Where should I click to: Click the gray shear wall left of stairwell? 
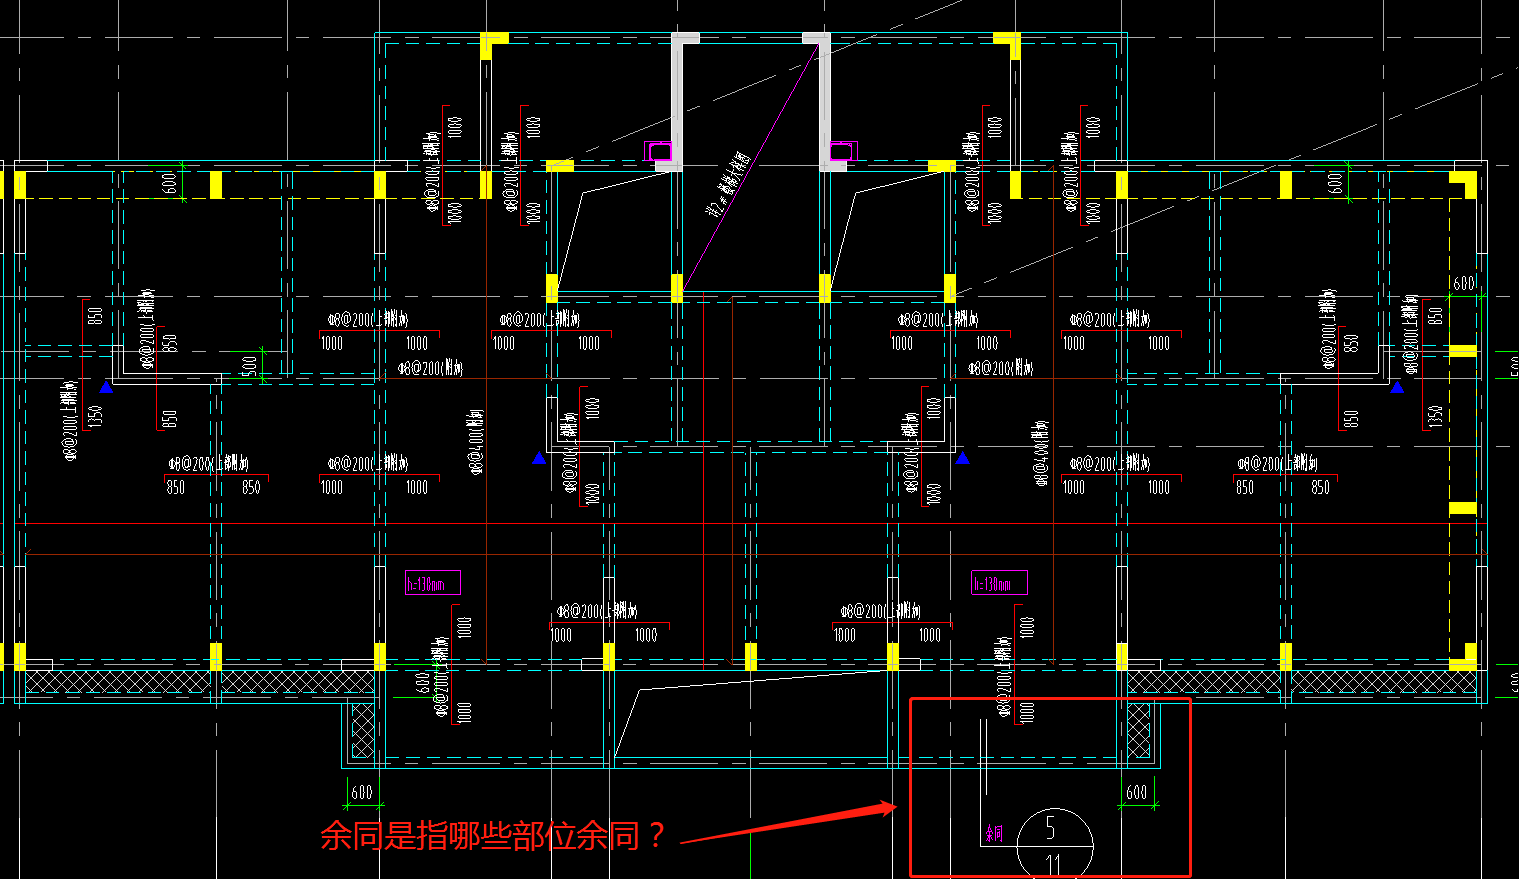[x=678, y=102]
